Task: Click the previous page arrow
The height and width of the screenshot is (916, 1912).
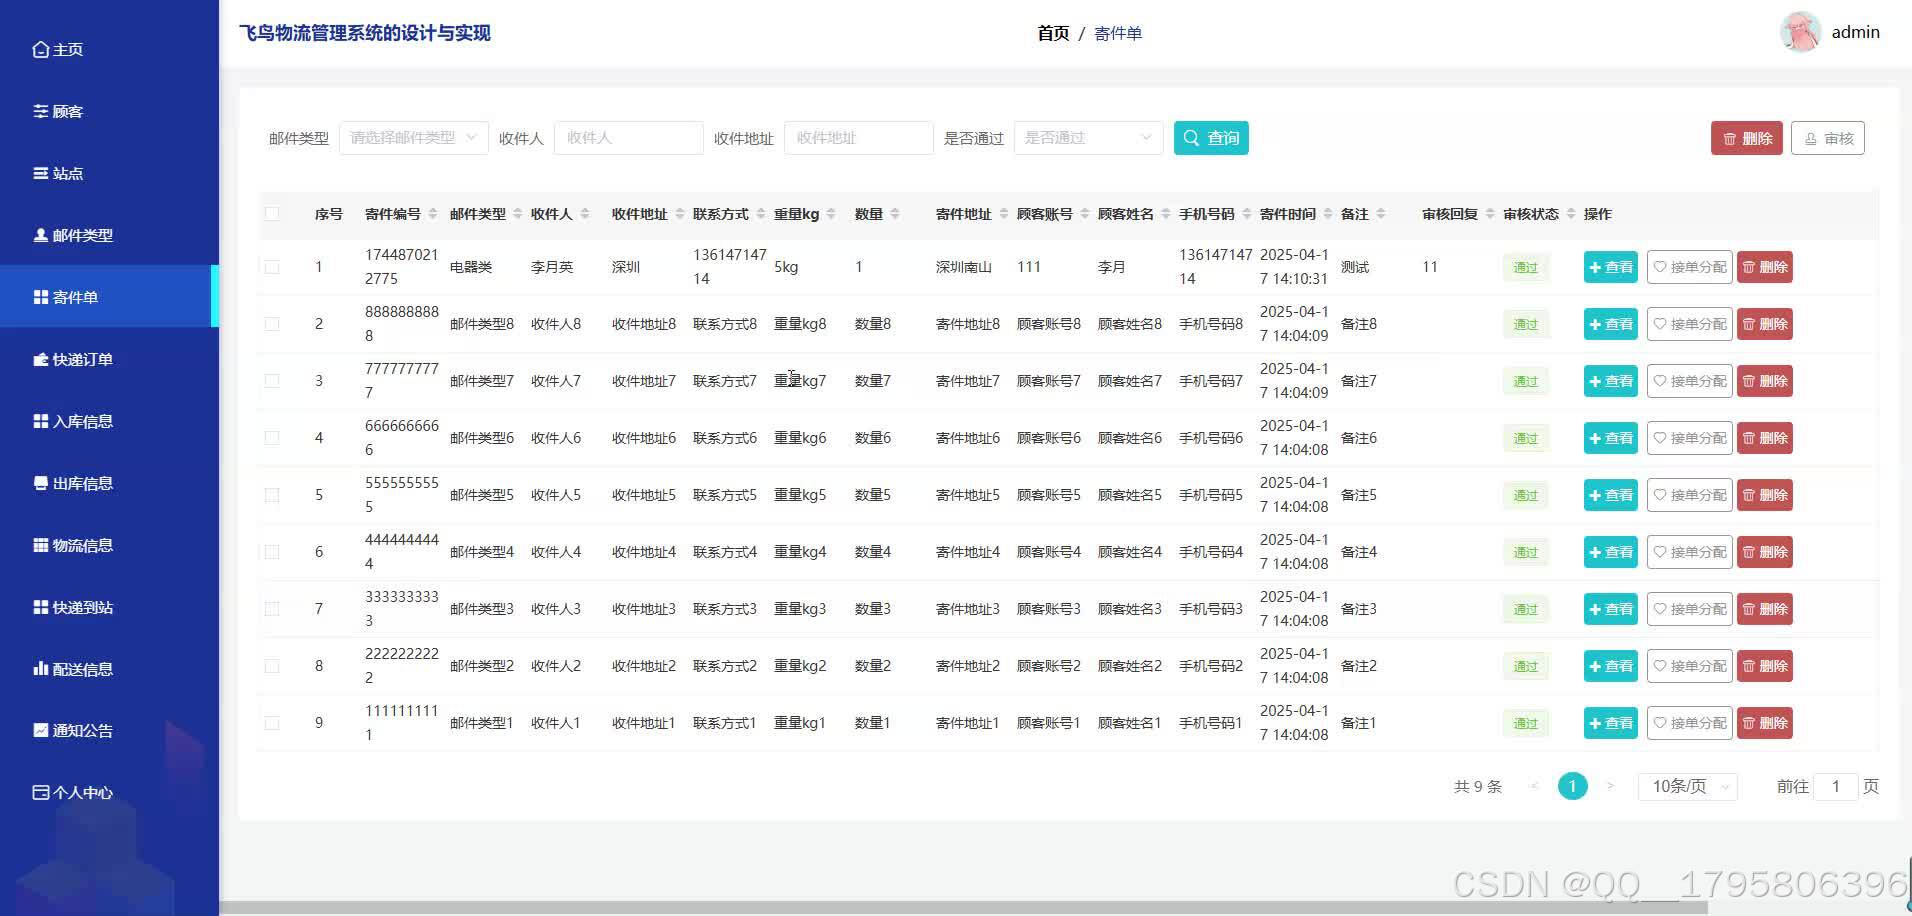Action: coord(1534,786)
